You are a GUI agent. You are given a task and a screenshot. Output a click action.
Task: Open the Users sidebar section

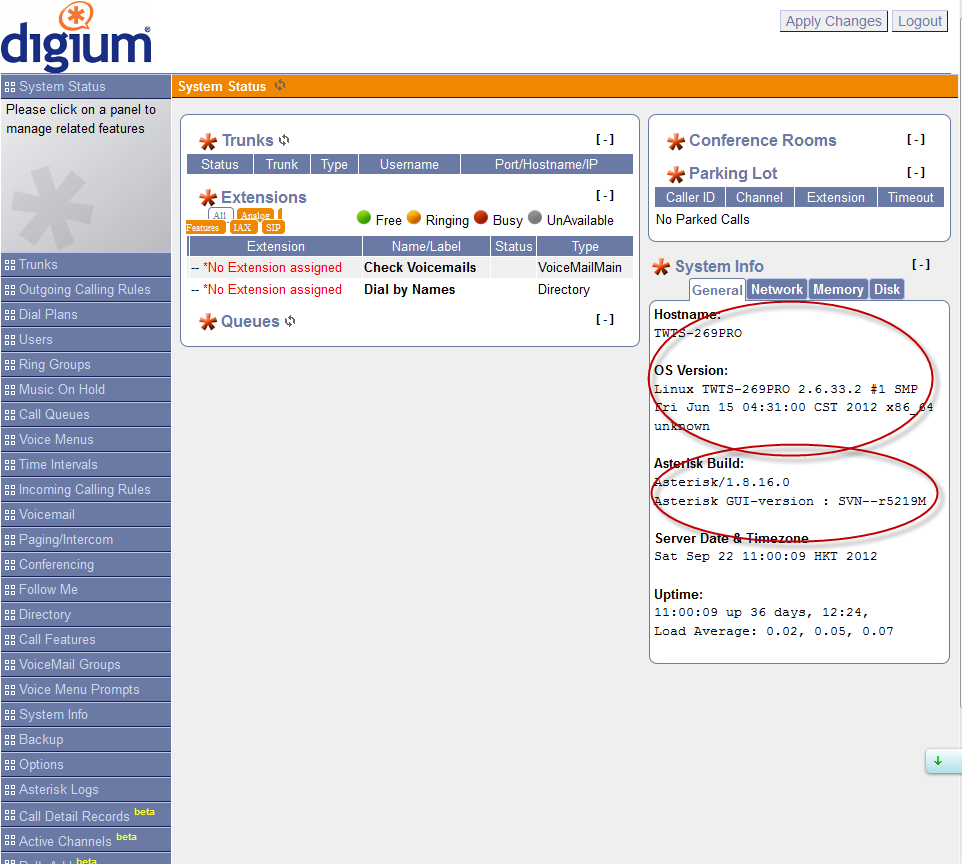tap(86, 340)
